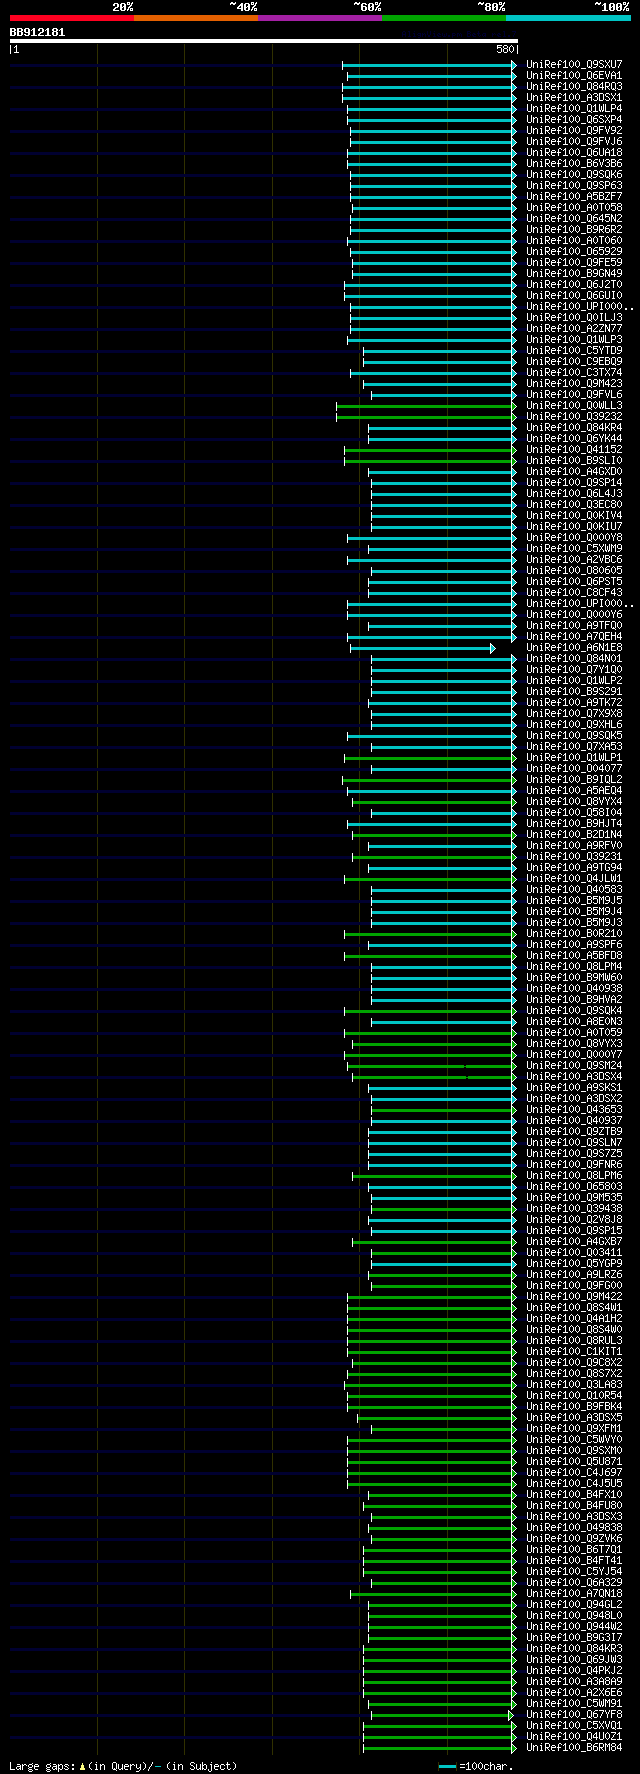Select the UniRef100_Q6J2T0 label
Image resolution: width=640 pixels, height=1774 pixels.
[574, 284]
